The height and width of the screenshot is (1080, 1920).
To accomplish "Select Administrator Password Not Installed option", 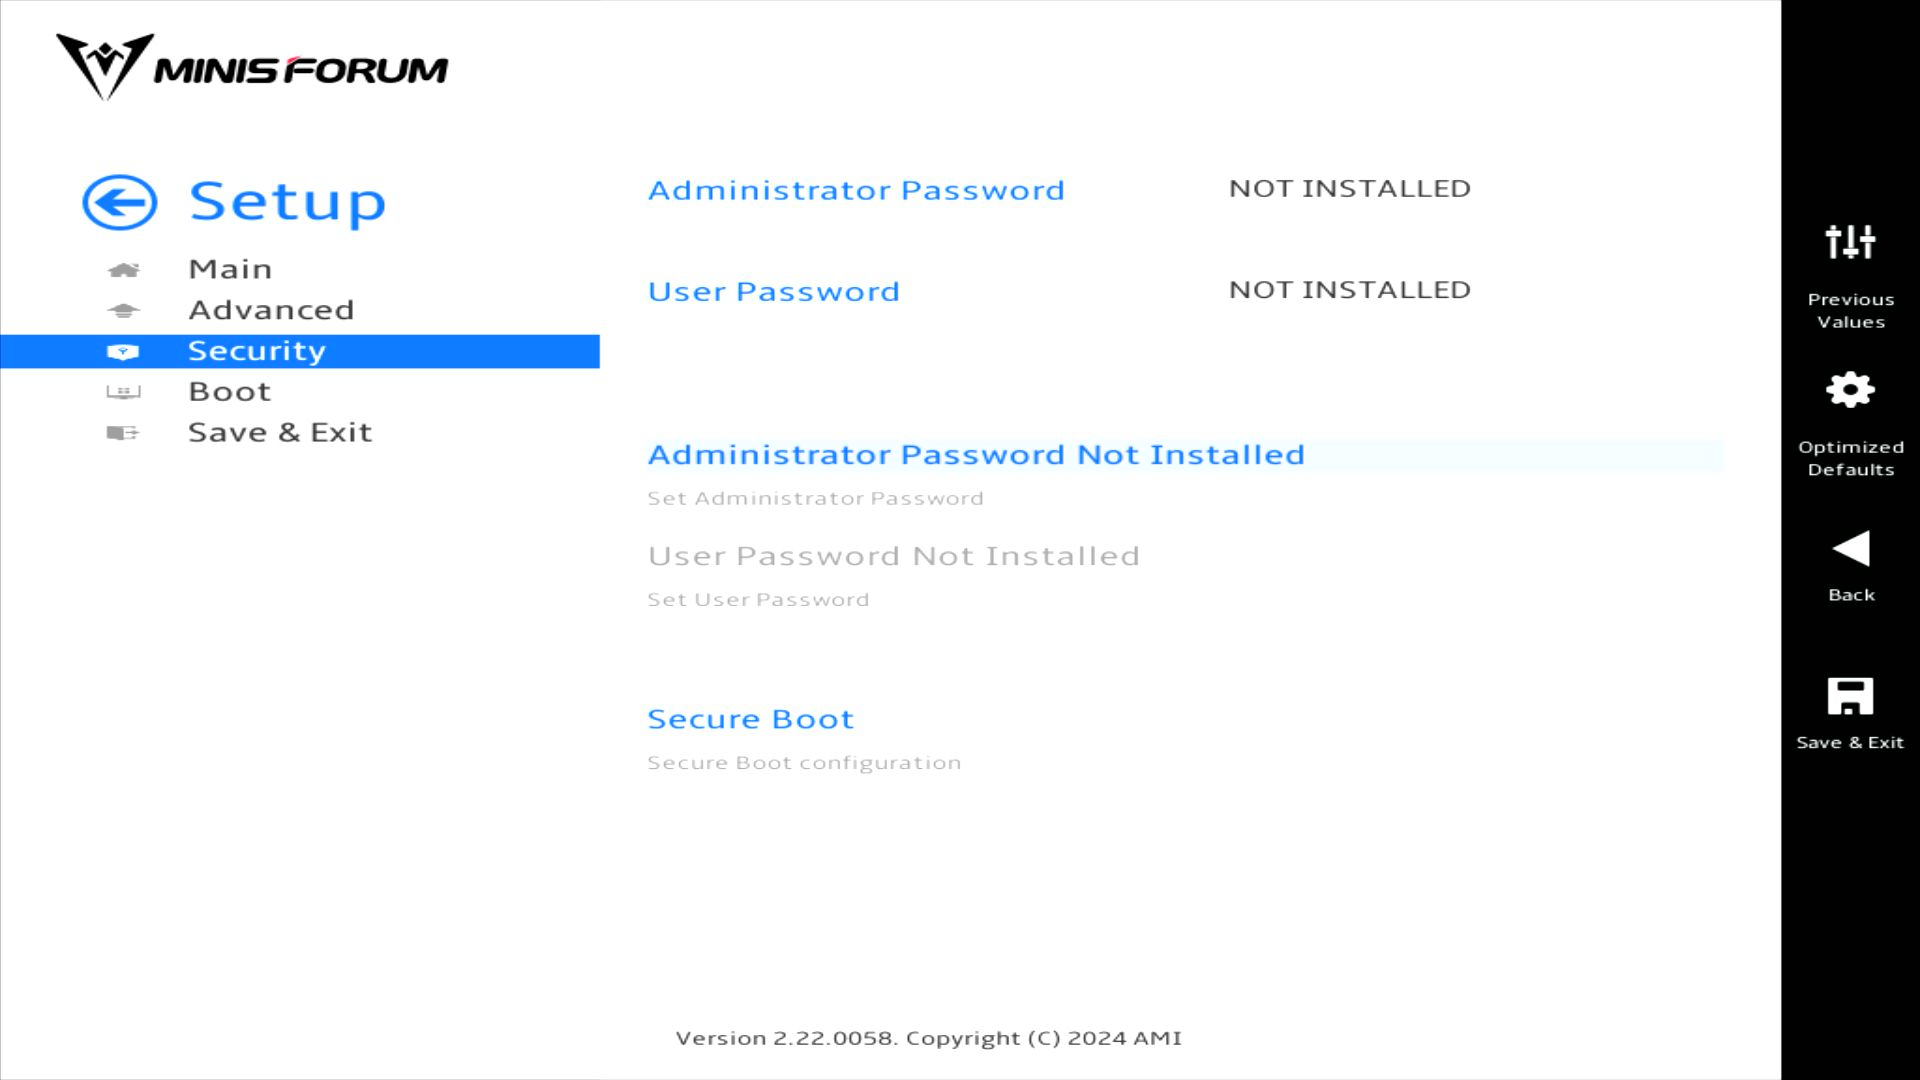I will click(976, 455).
